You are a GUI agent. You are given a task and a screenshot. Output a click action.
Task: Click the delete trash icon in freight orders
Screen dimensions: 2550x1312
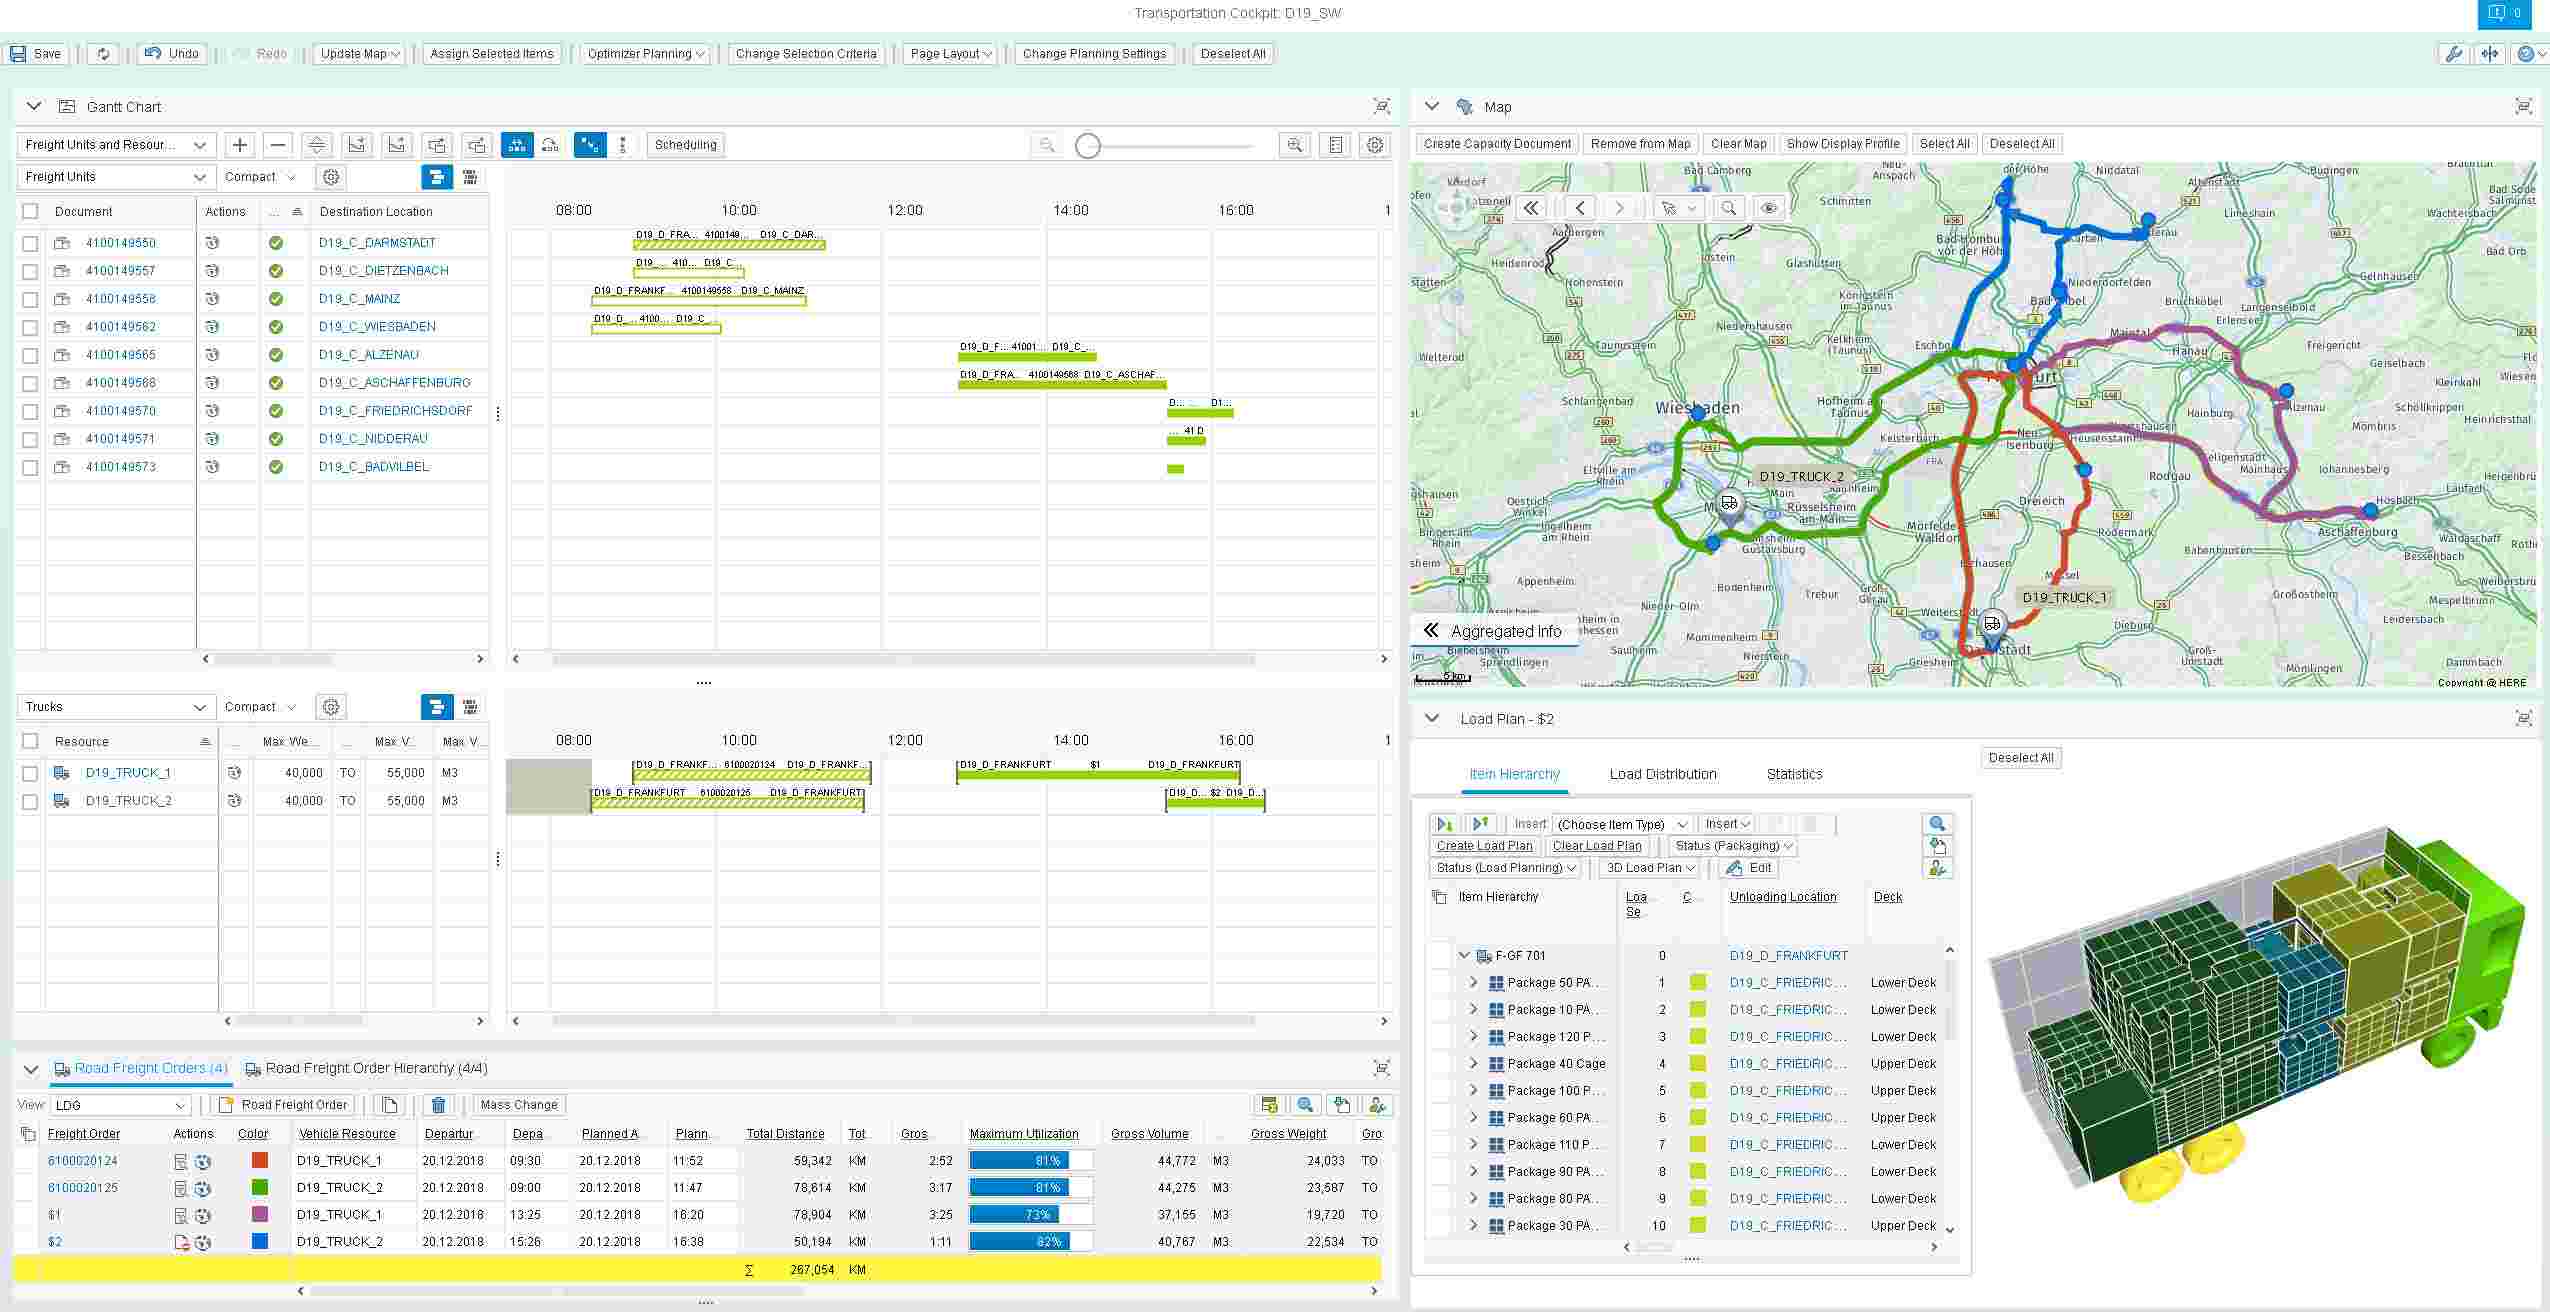438,1105
